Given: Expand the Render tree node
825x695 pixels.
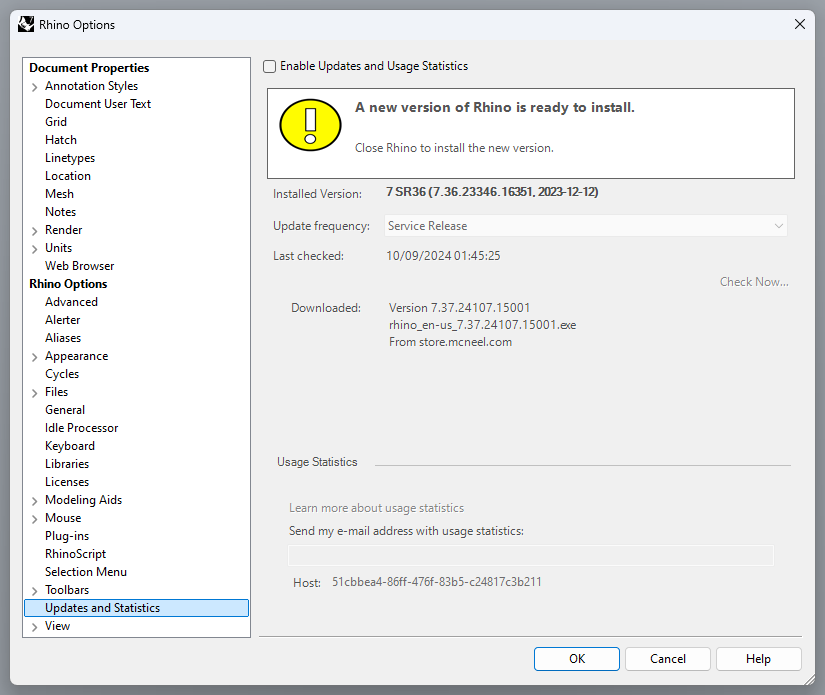Looking at the screenshot, I should coord(35,231).
